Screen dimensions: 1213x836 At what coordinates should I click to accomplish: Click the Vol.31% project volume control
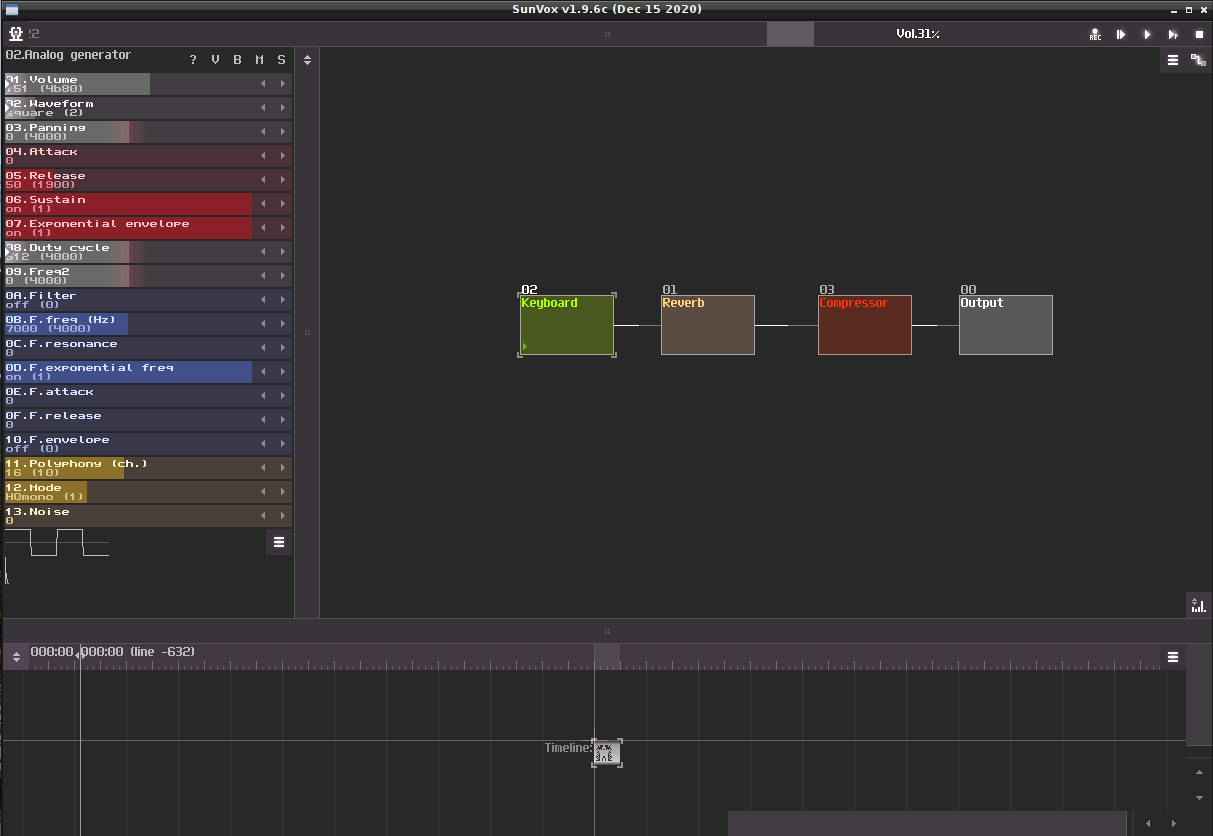918,34
